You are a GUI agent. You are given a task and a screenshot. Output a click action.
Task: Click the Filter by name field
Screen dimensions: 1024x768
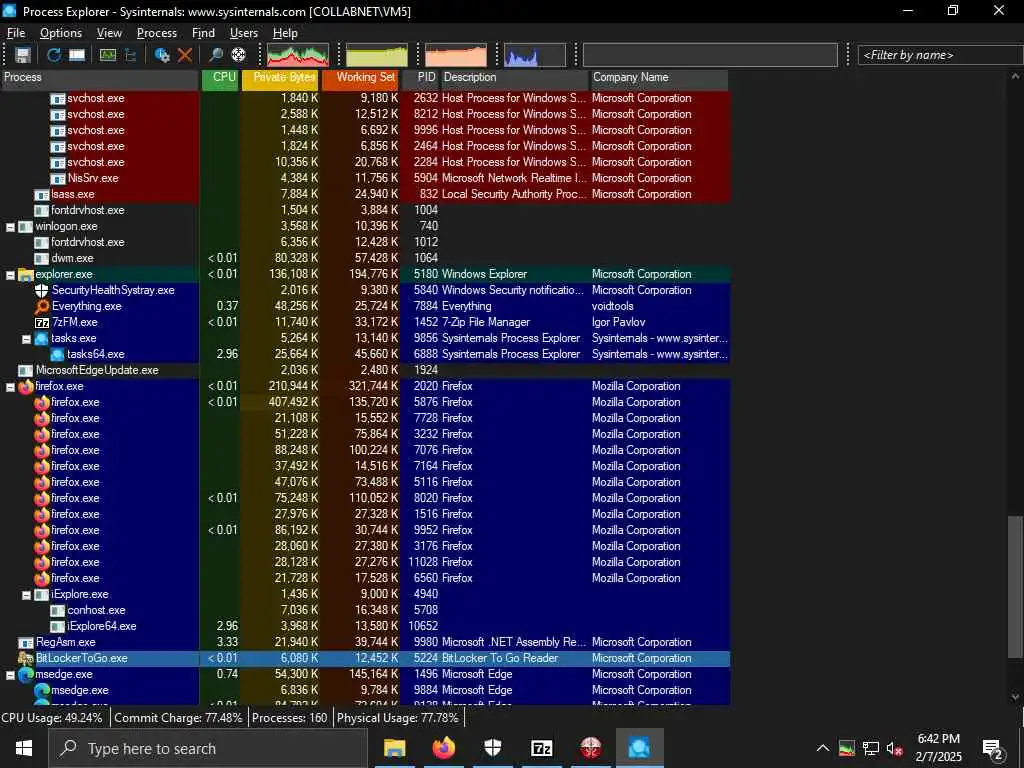[x=941, y=55]
